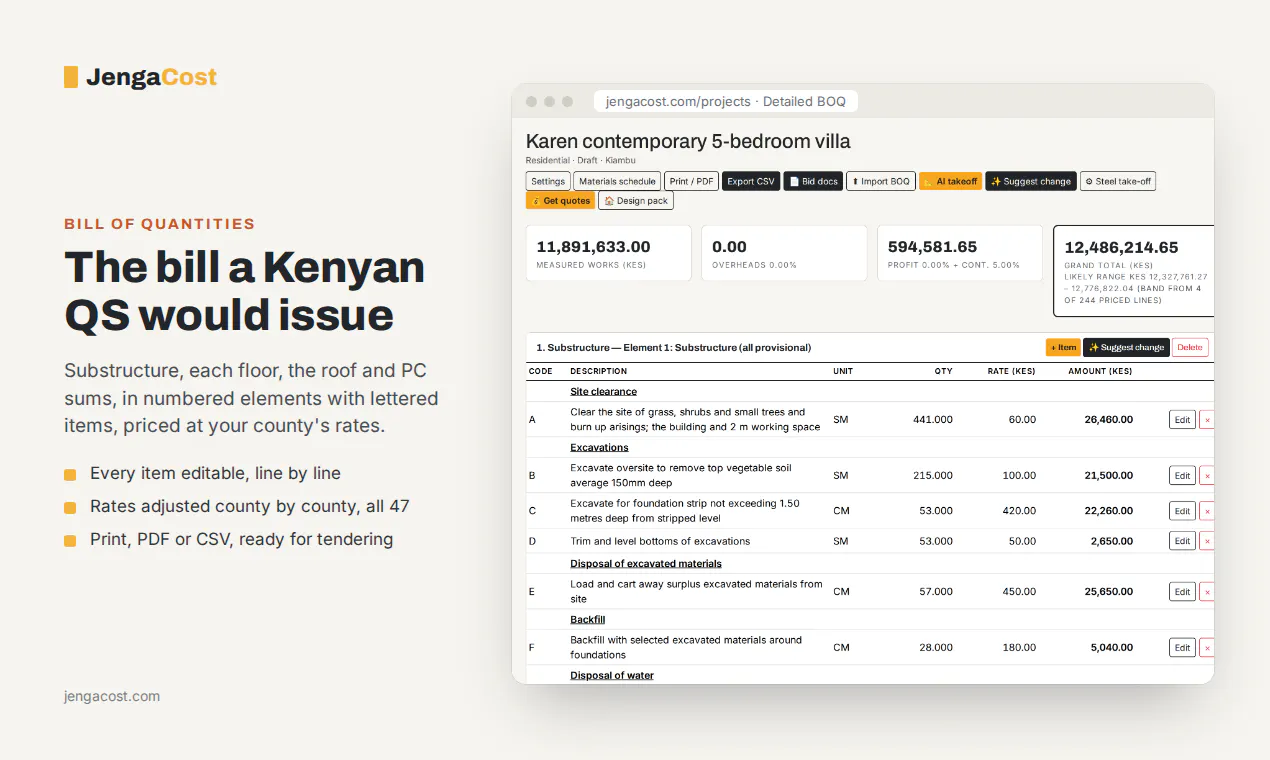The width and height of the screenshot is (1270, 760).
Task: Open Steel take-off
Action: point(1118,181)
